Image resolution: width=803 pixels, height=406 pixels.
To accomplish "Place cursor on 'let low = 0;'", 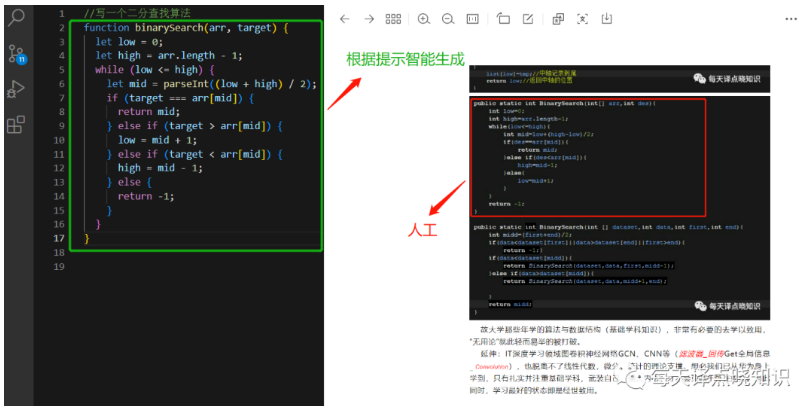I will pos(129,42).
